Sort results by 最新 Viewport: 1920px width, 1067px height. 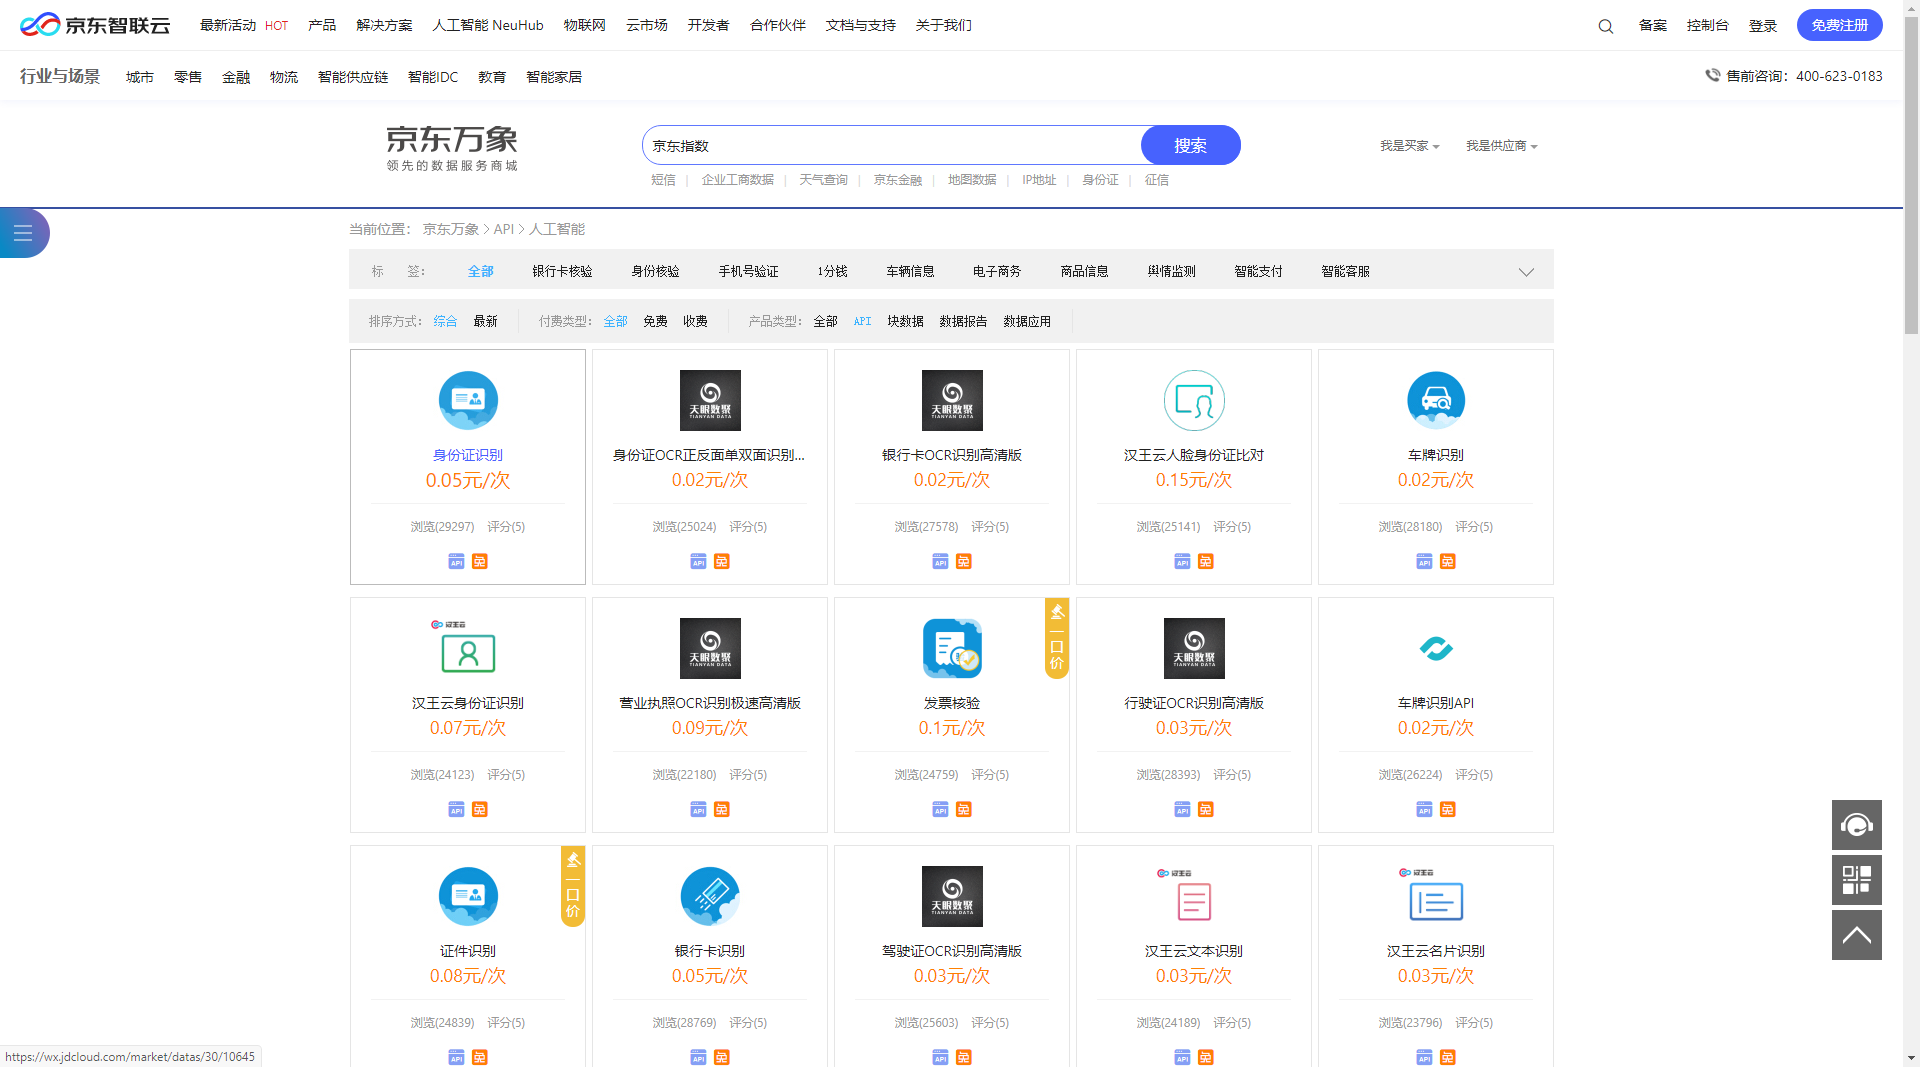click(485, 321)
